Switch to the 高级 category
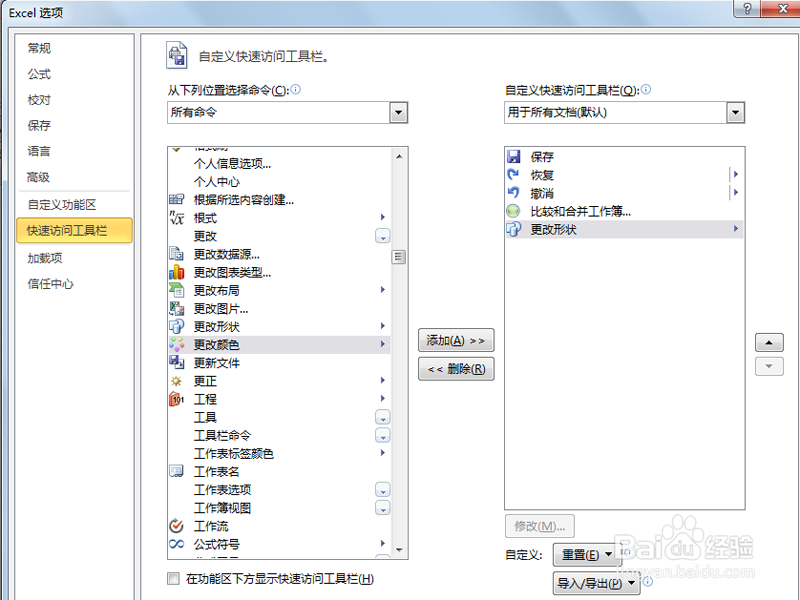Screen dimensions: 800x600 (39, 178)
